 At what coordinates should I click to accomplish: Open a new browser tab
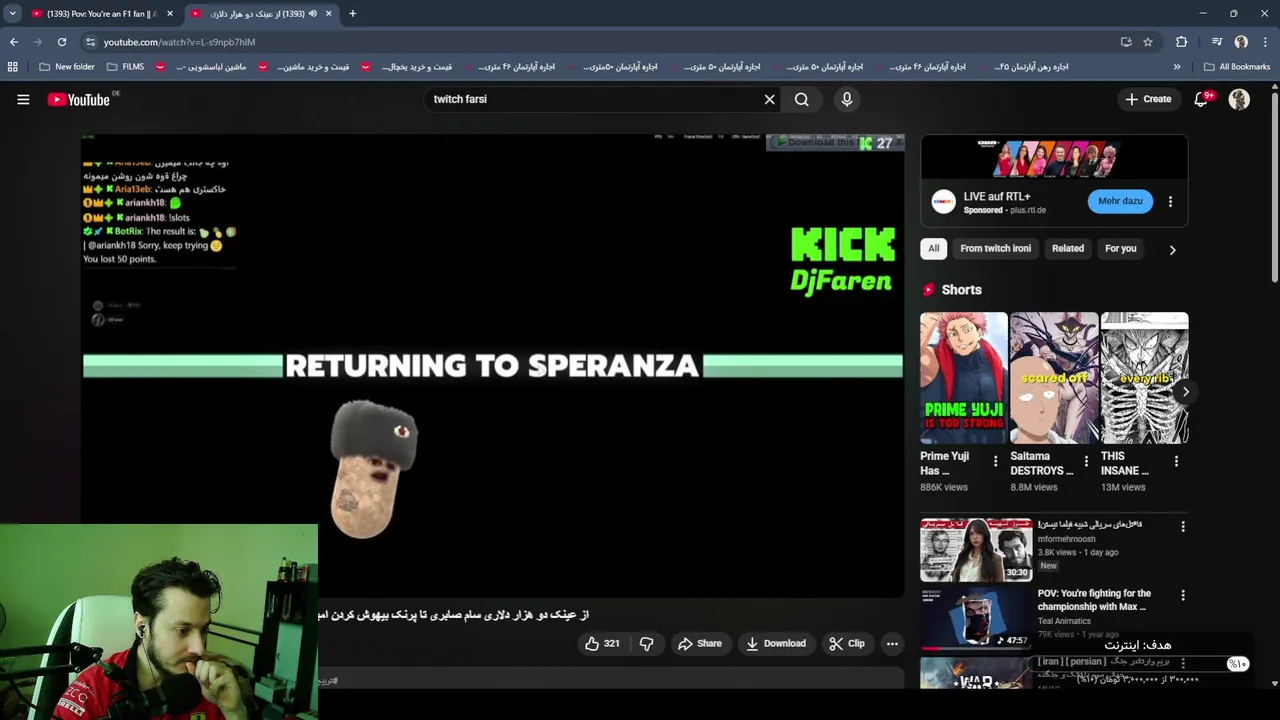point(352,14)
